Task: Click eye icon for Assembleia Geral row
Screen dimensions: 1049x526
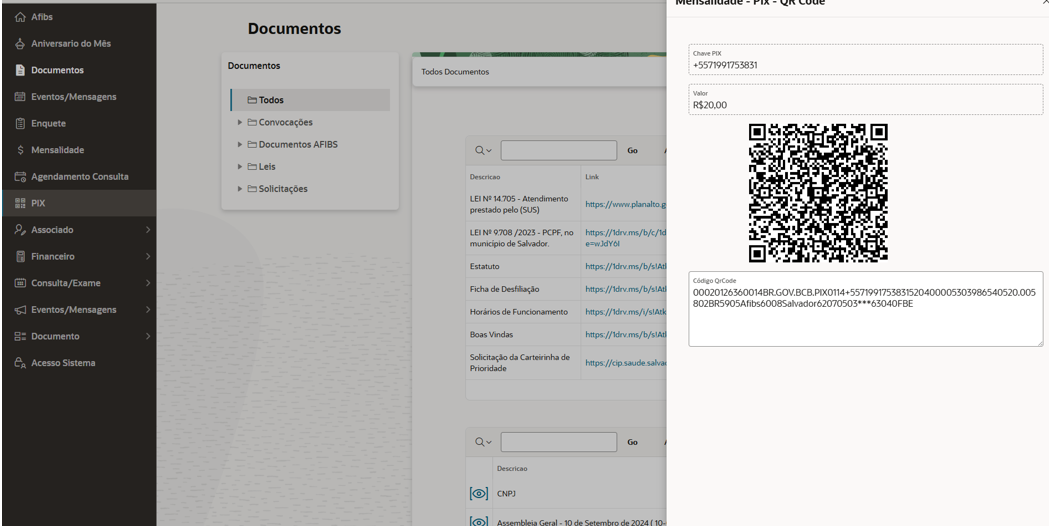Action: (478, 521)
